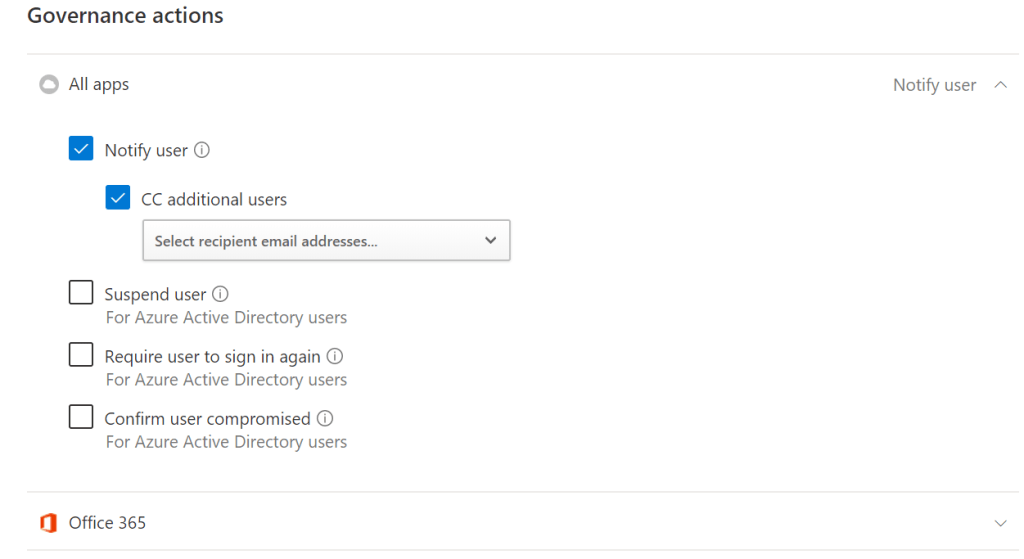Click info icon beside Suspend user
The width and height of the screenshot is (1024, 559).
click(220, 295)
